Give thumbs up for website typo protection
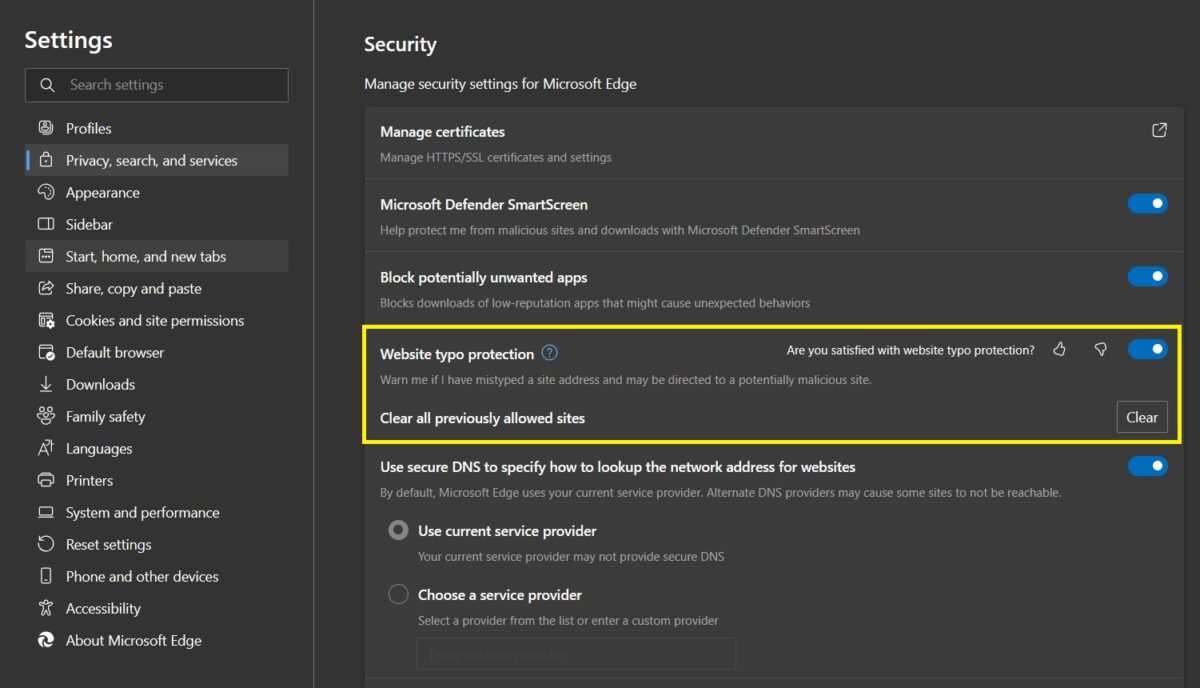The image size is (1200, 688). (1060, 349)
